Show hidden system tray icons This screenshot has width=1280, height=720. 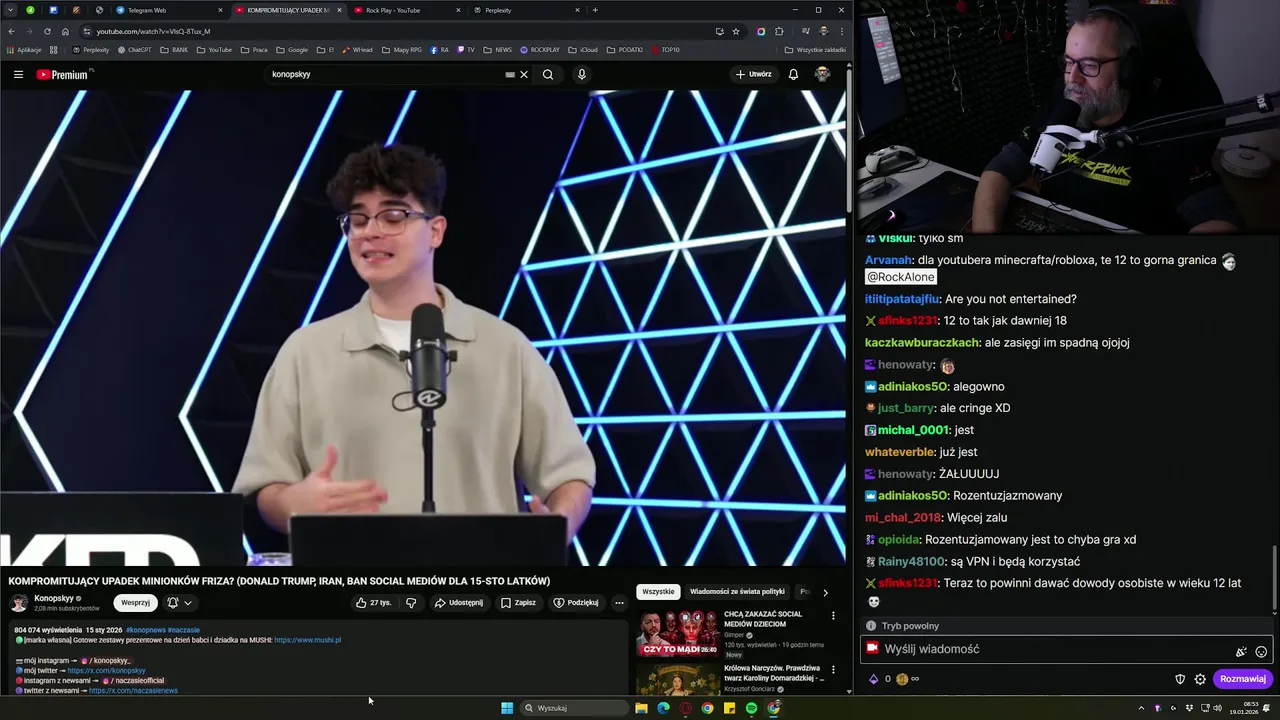click(x=1141, y=708)
